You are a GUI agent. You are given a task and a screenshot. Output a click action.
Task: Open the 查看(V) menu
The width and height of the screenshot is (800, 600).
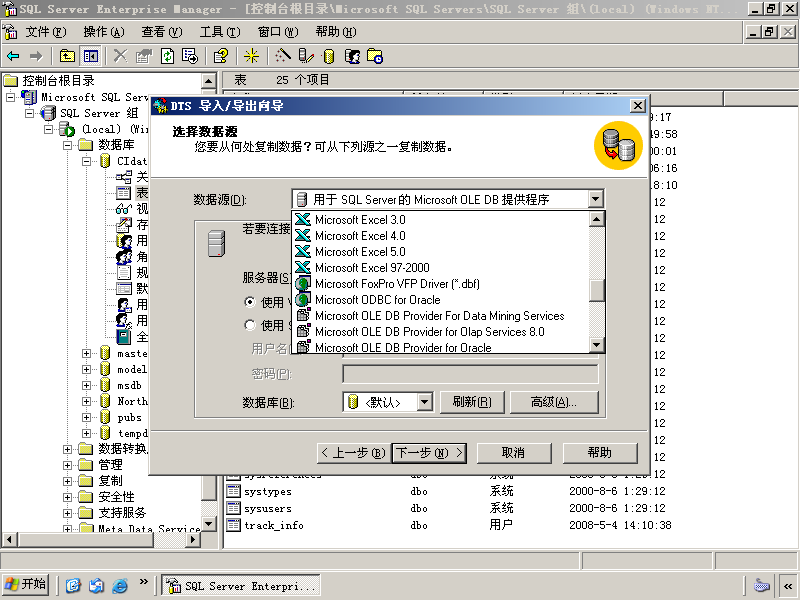[161, 32]
